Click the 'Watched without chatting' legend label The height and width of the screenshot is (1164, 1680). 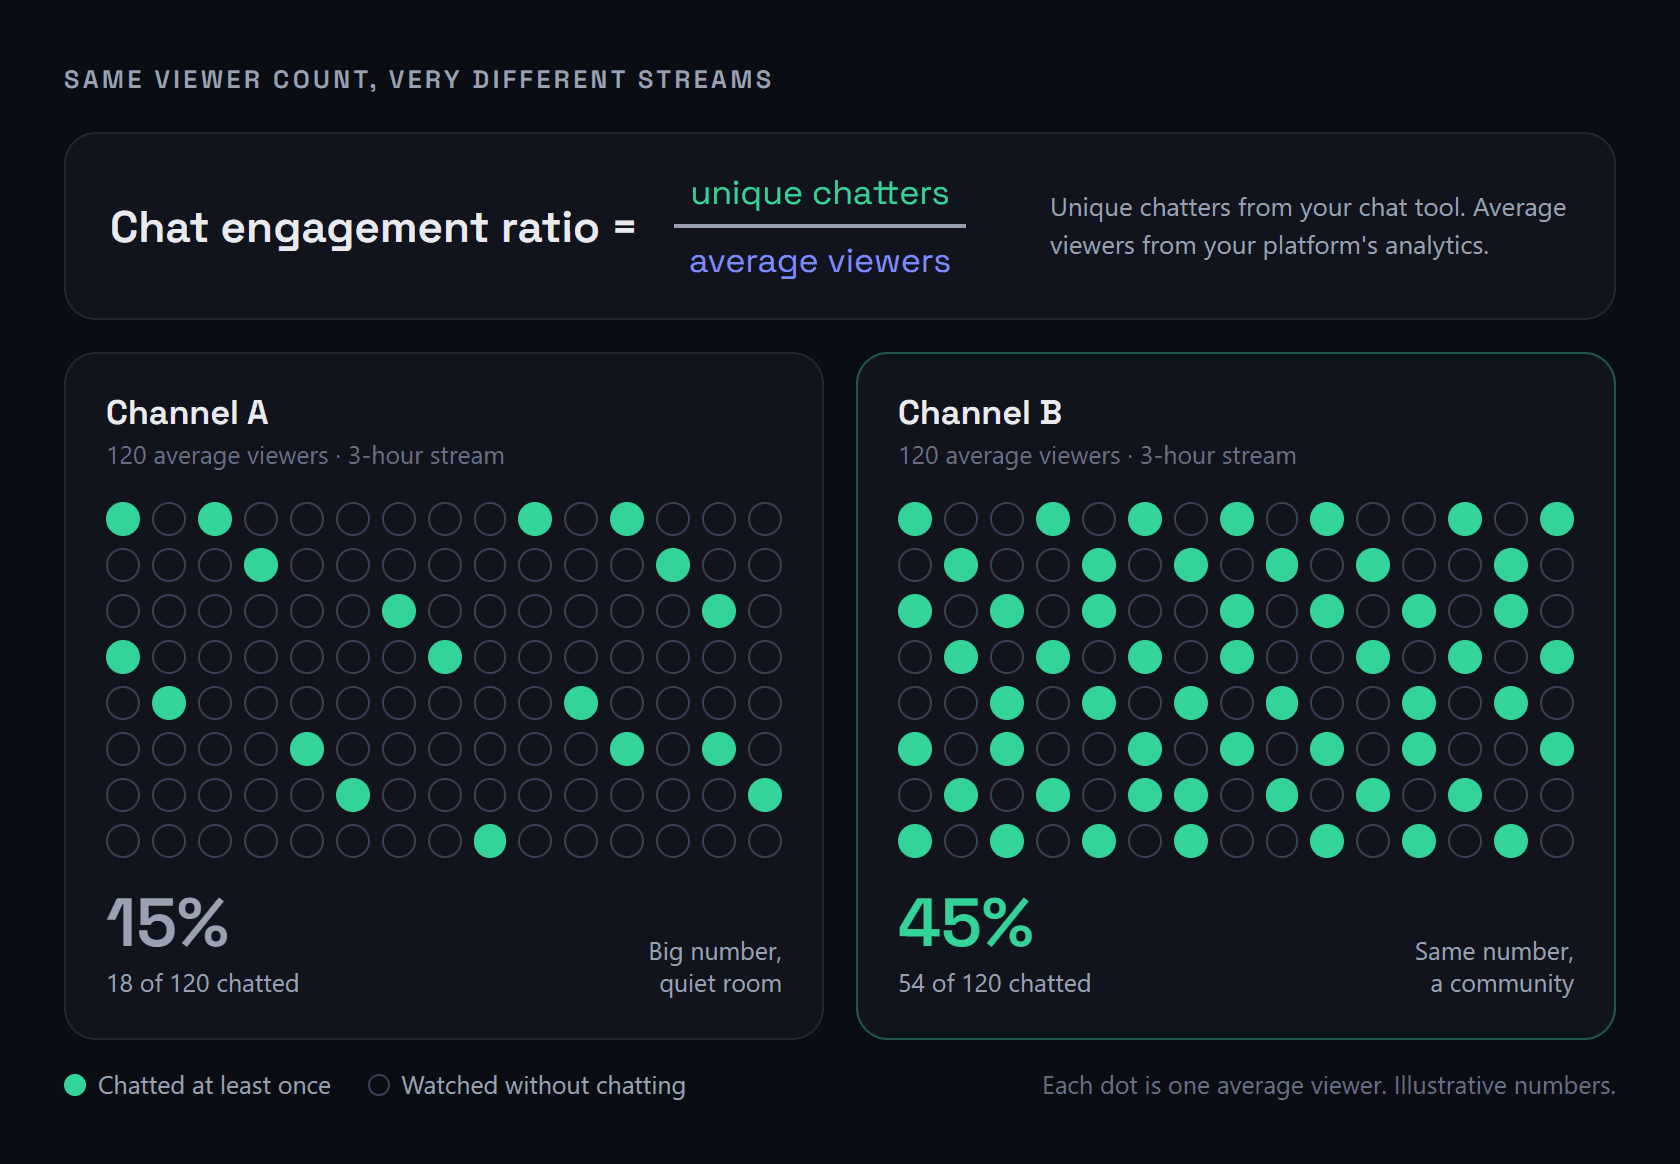(x=543, y=1086)
